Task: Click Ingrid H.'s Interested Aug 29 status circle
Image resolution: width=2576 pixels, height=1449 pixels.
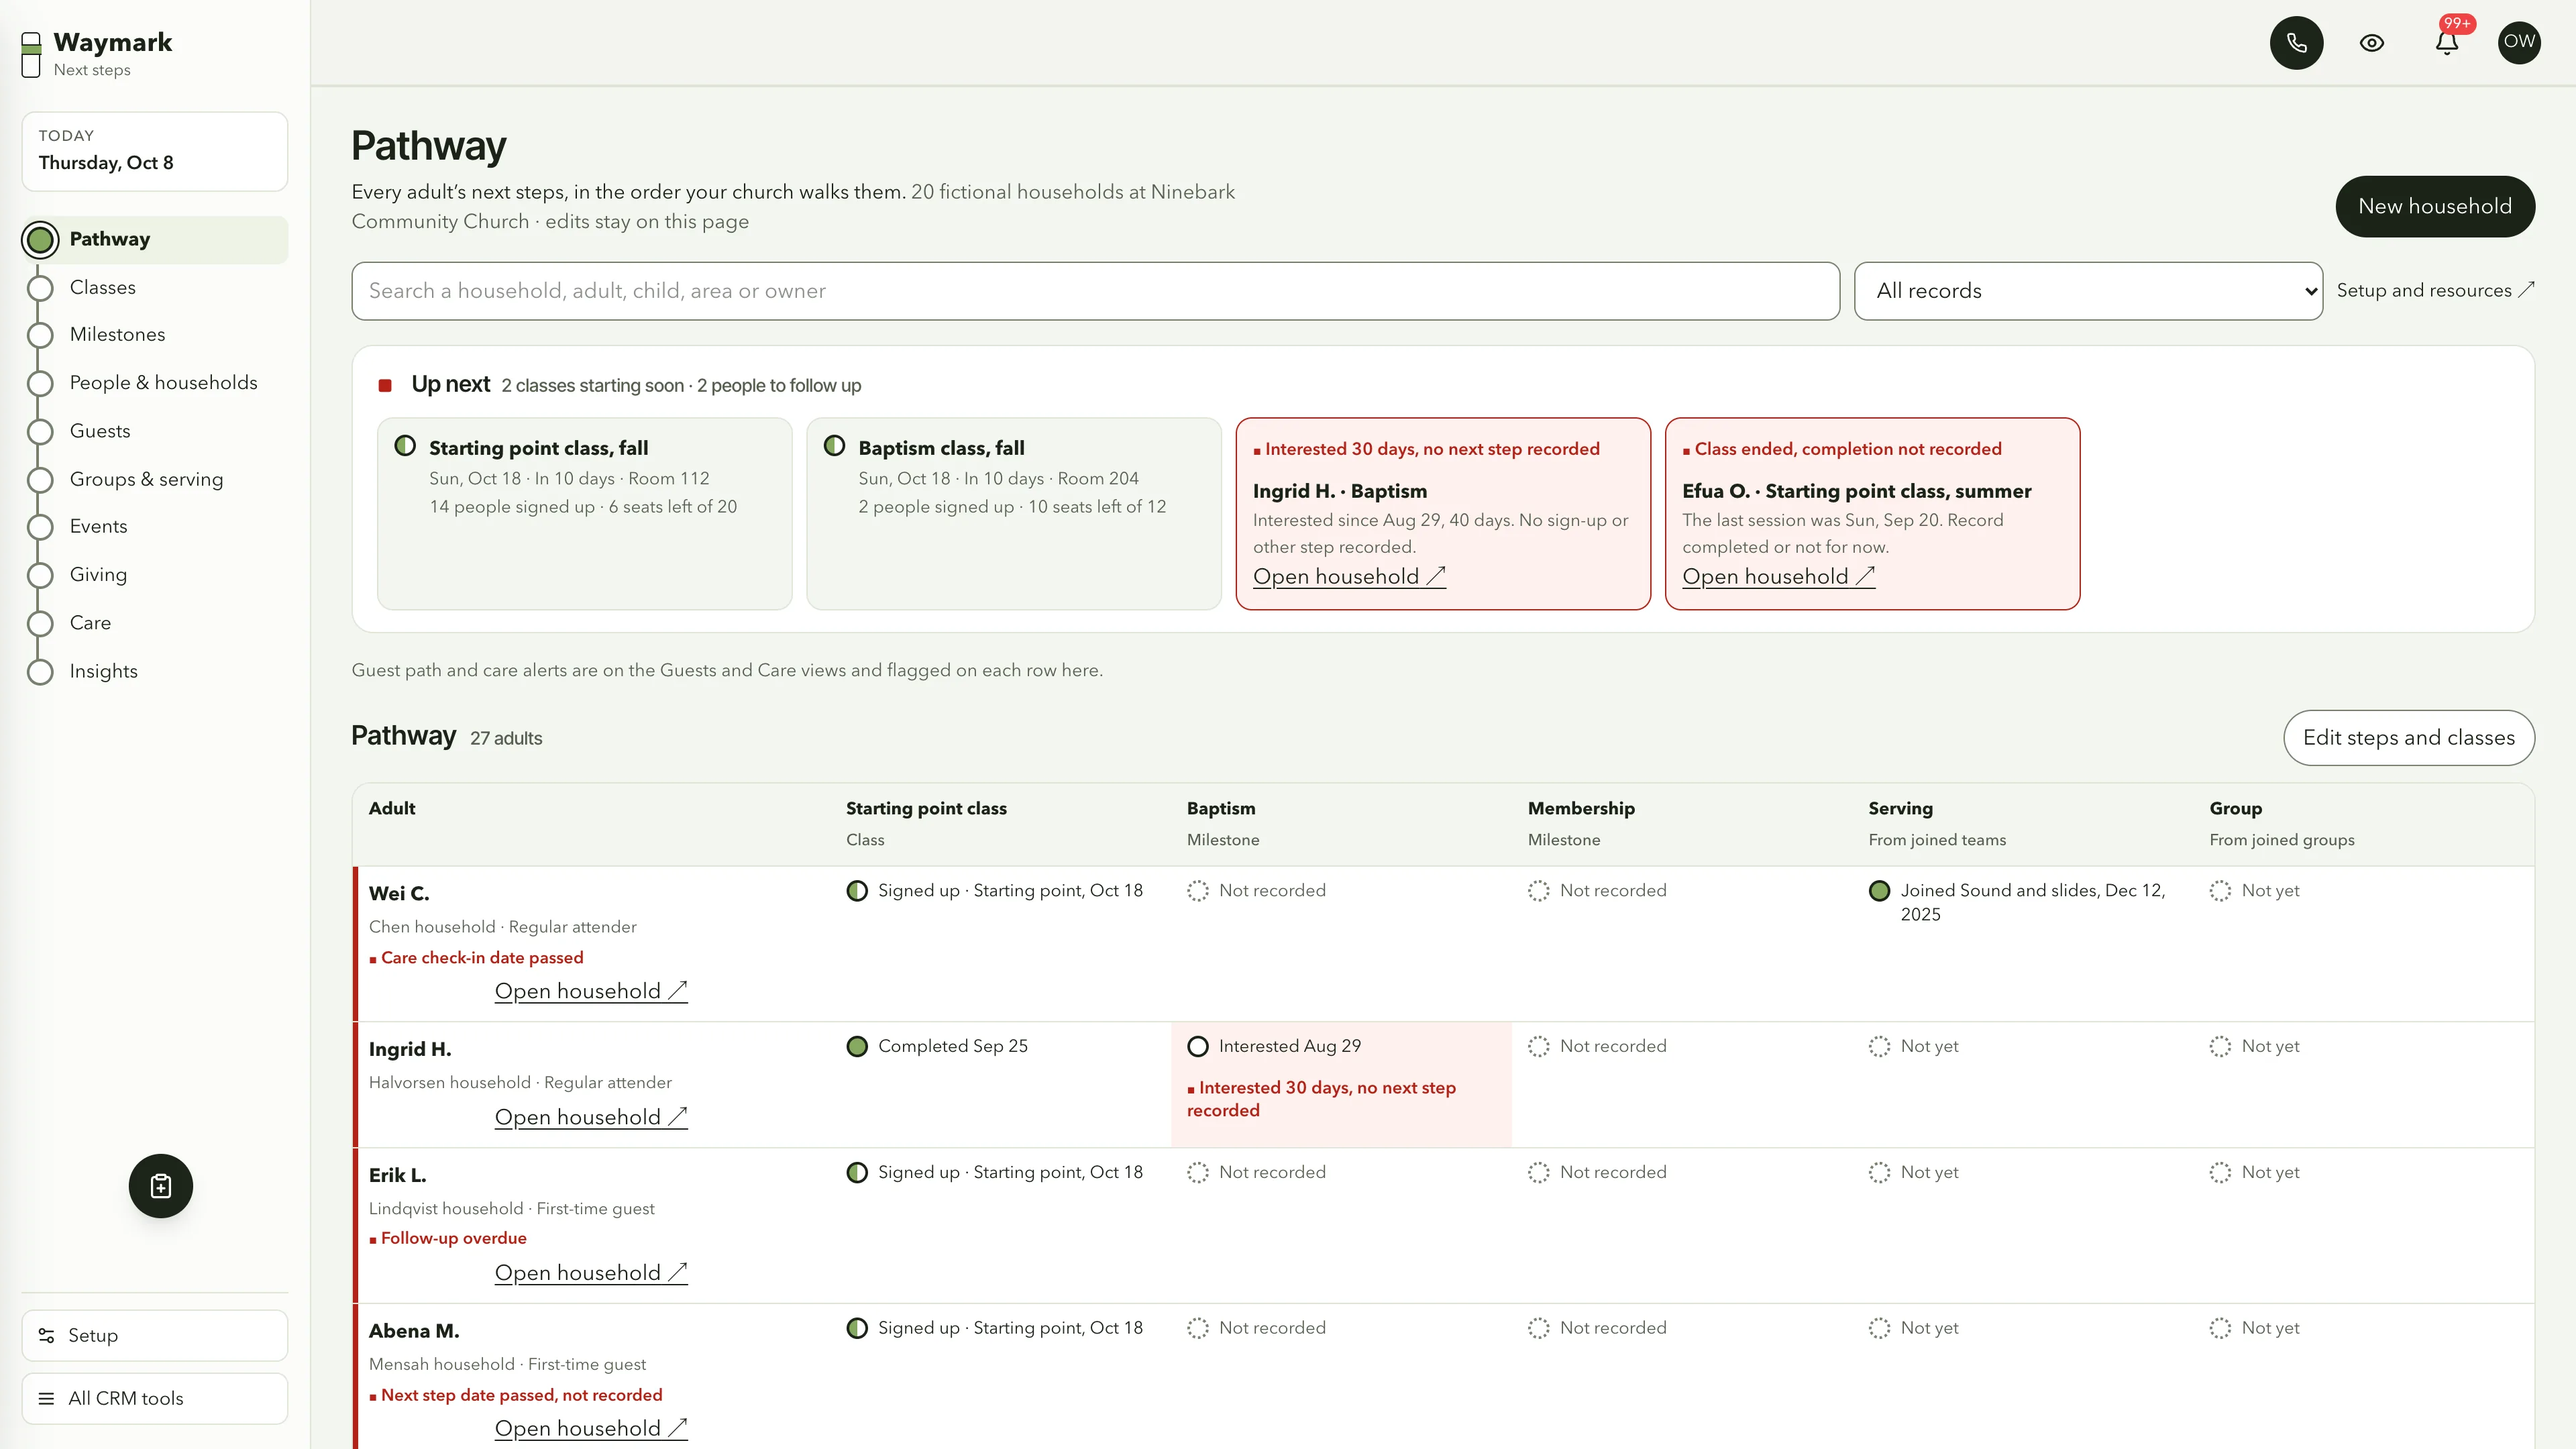Action: [x=1198, y=1046]
